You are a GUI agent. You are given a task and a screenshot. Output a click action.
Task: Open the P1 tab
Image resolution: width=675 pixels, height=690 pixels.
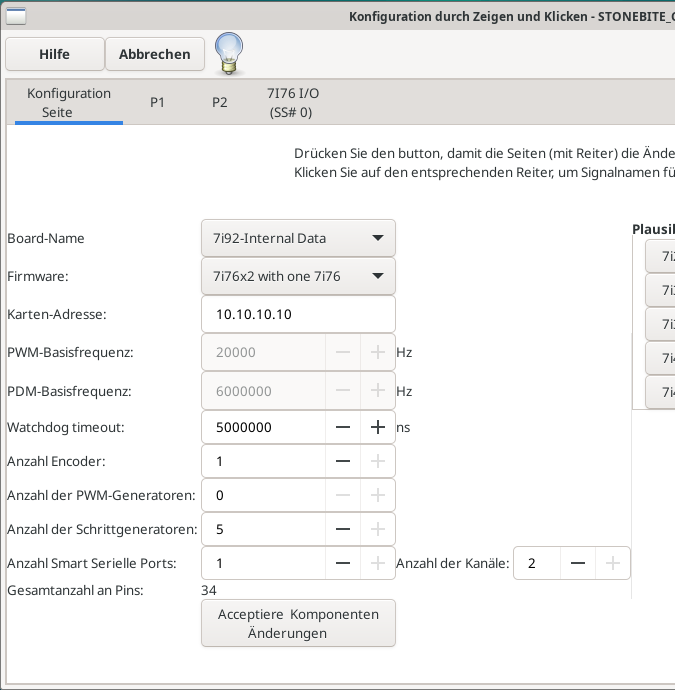click(x=157, y=103)
